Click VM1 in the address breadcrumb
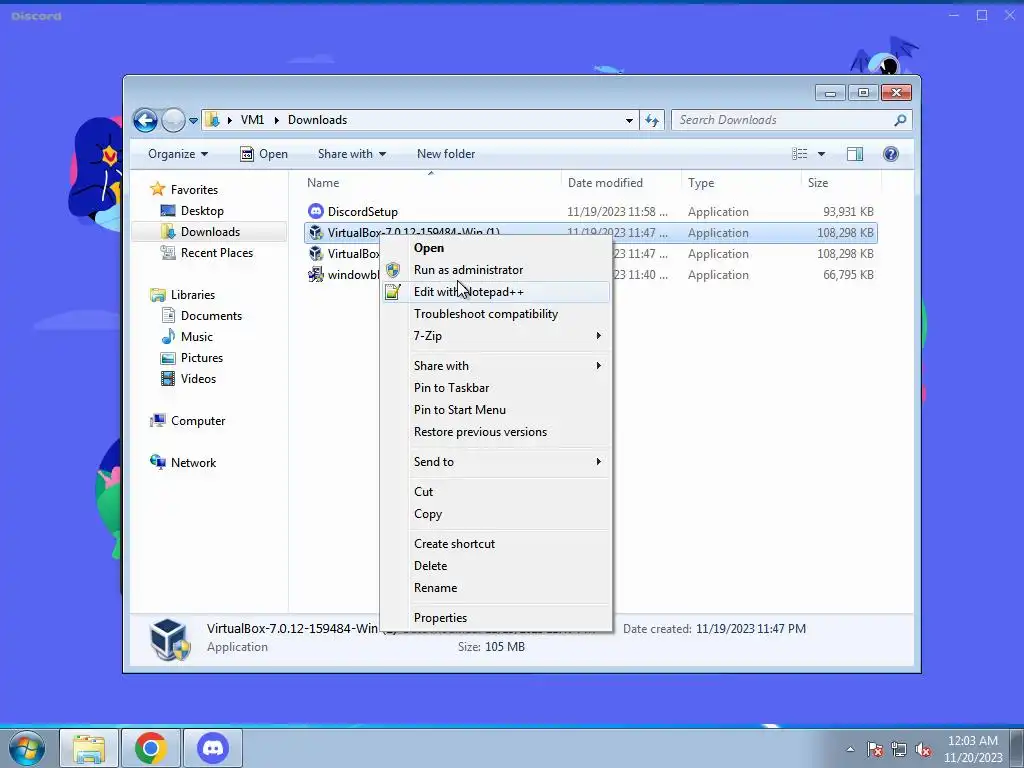This screenshot has height=768, width=1024. point(252,120)
